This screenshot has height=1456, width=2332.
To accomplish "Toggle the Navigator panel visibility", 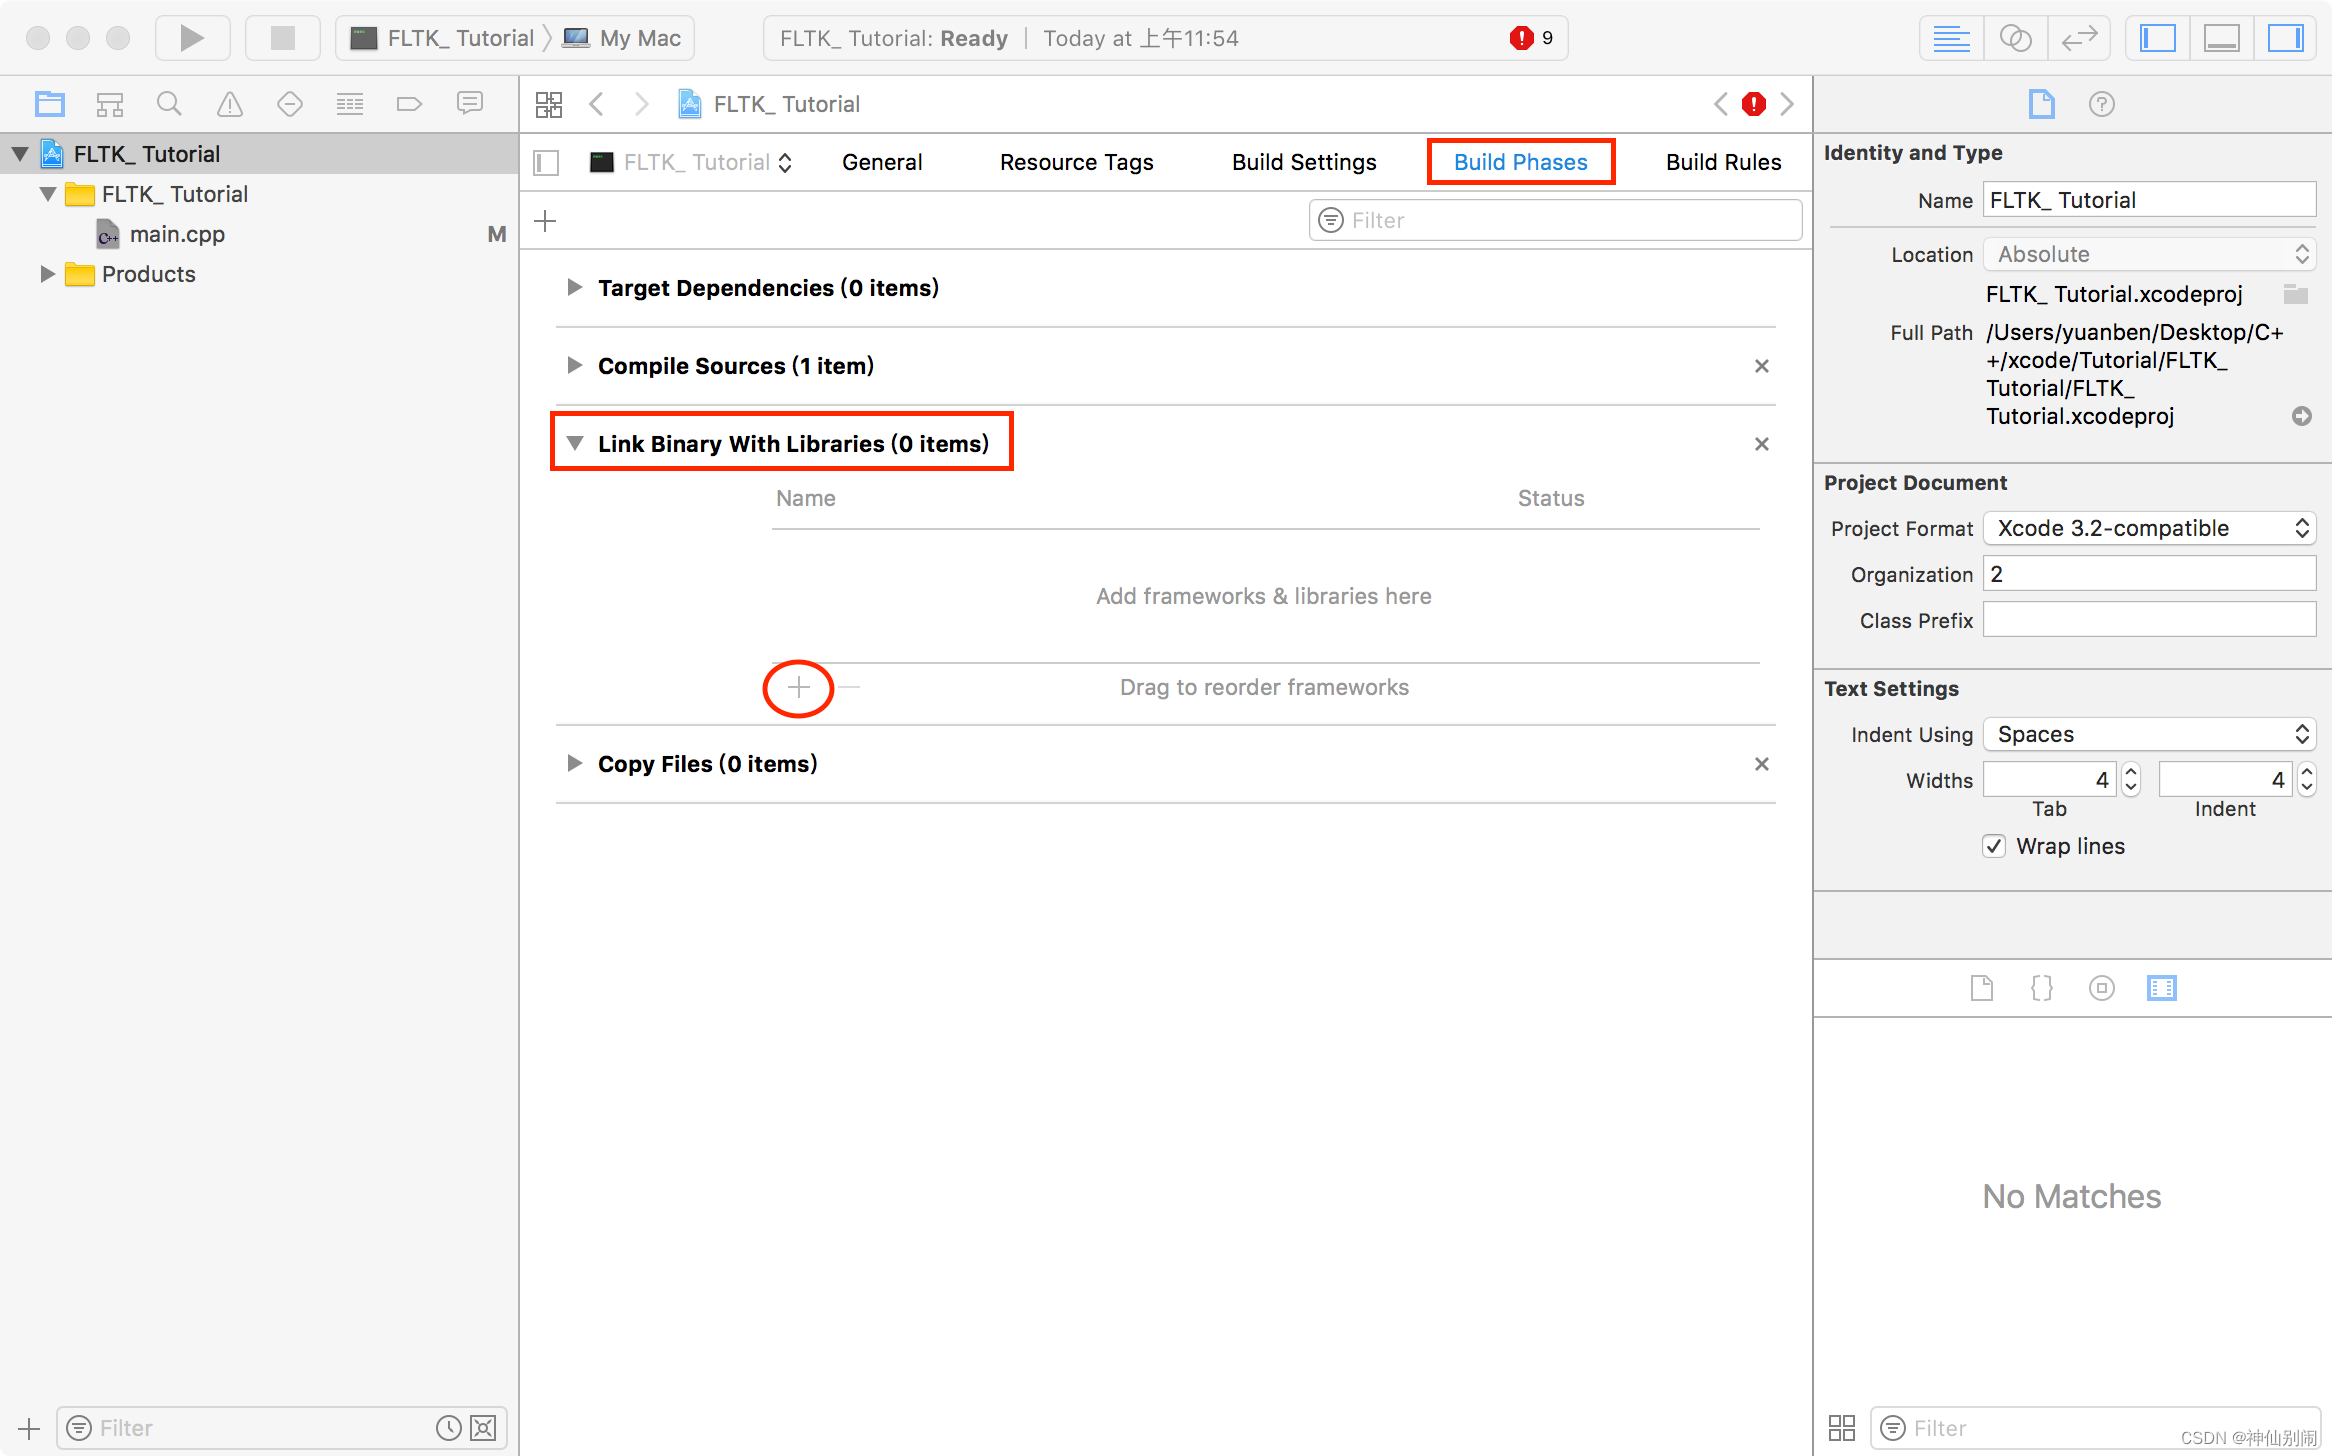I will 2158,38.
